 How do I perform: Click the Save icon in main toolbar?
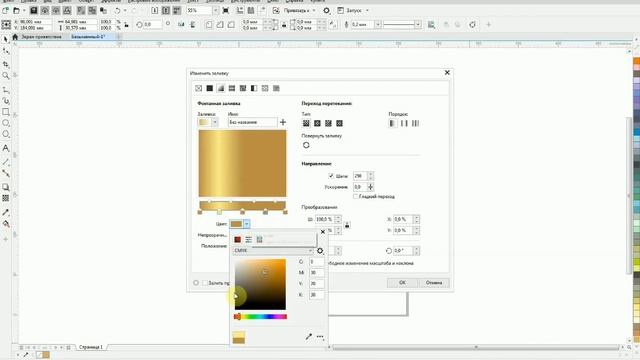tap(34, 10)
